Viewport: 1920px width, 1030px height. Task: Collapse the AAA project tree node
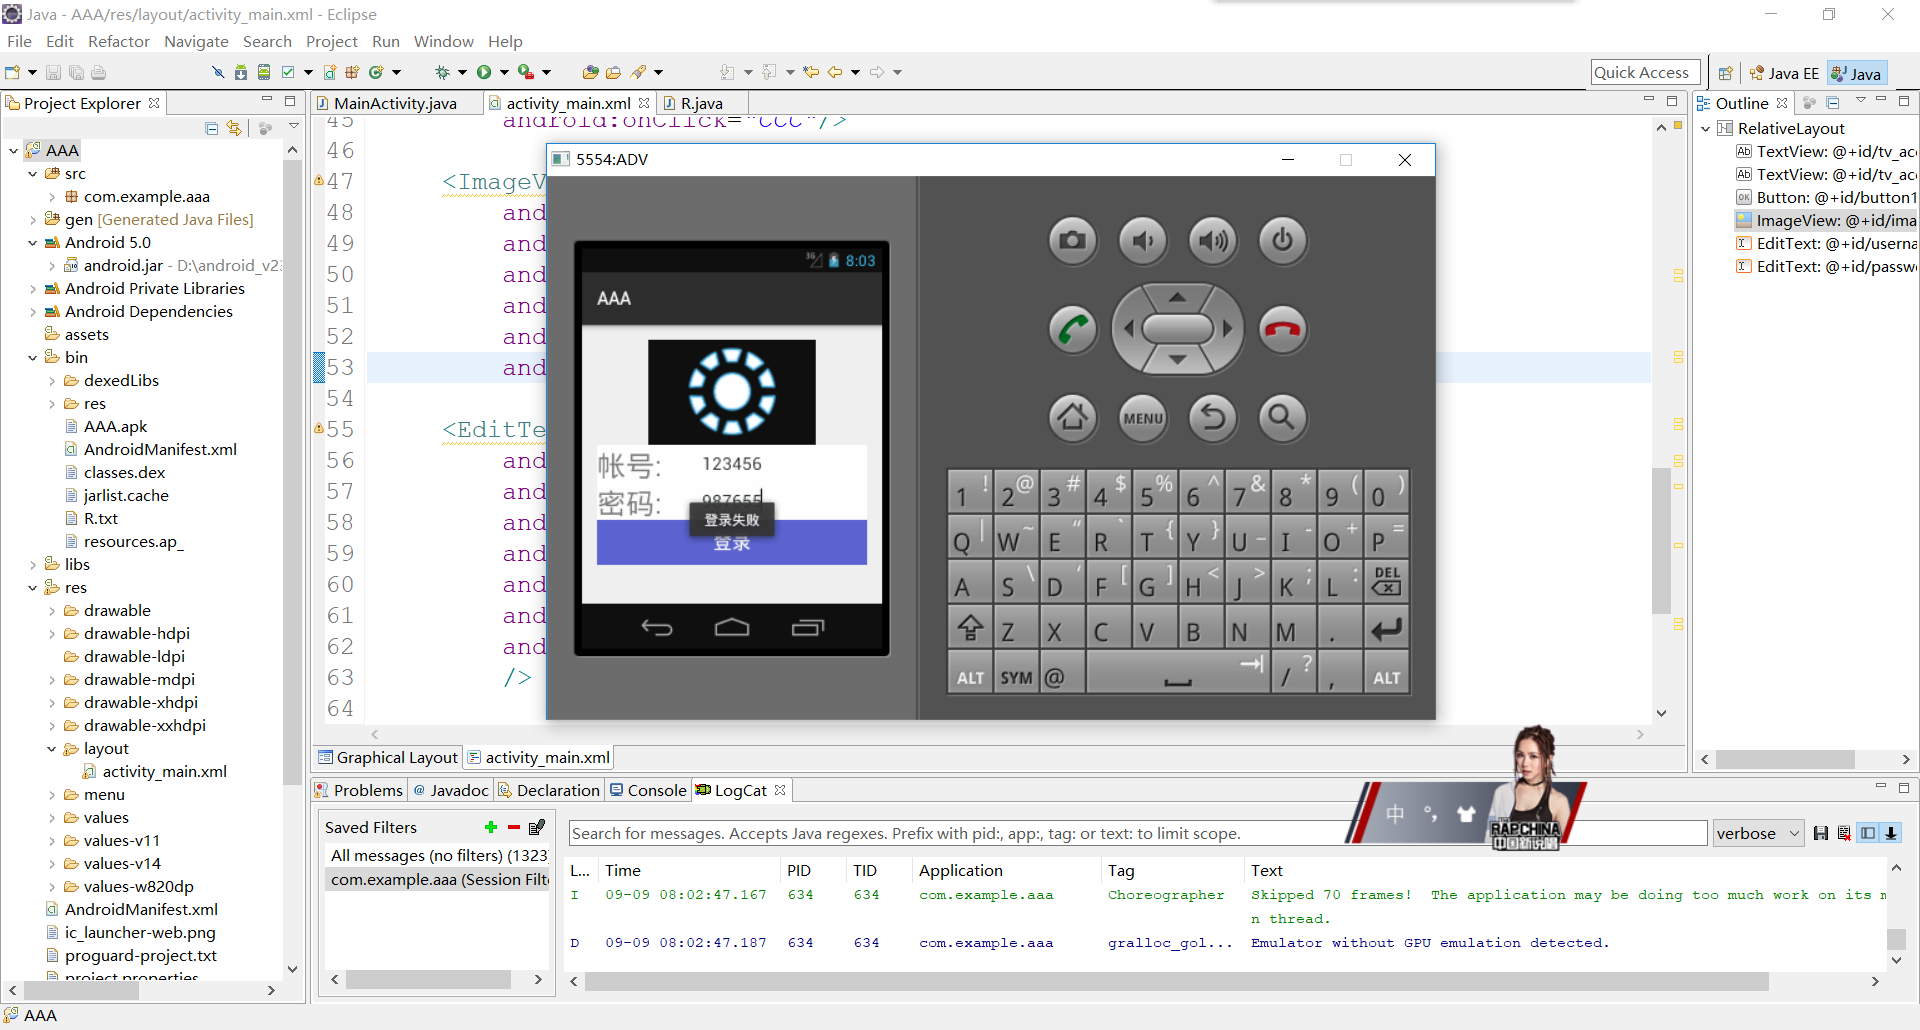point(14,151)
